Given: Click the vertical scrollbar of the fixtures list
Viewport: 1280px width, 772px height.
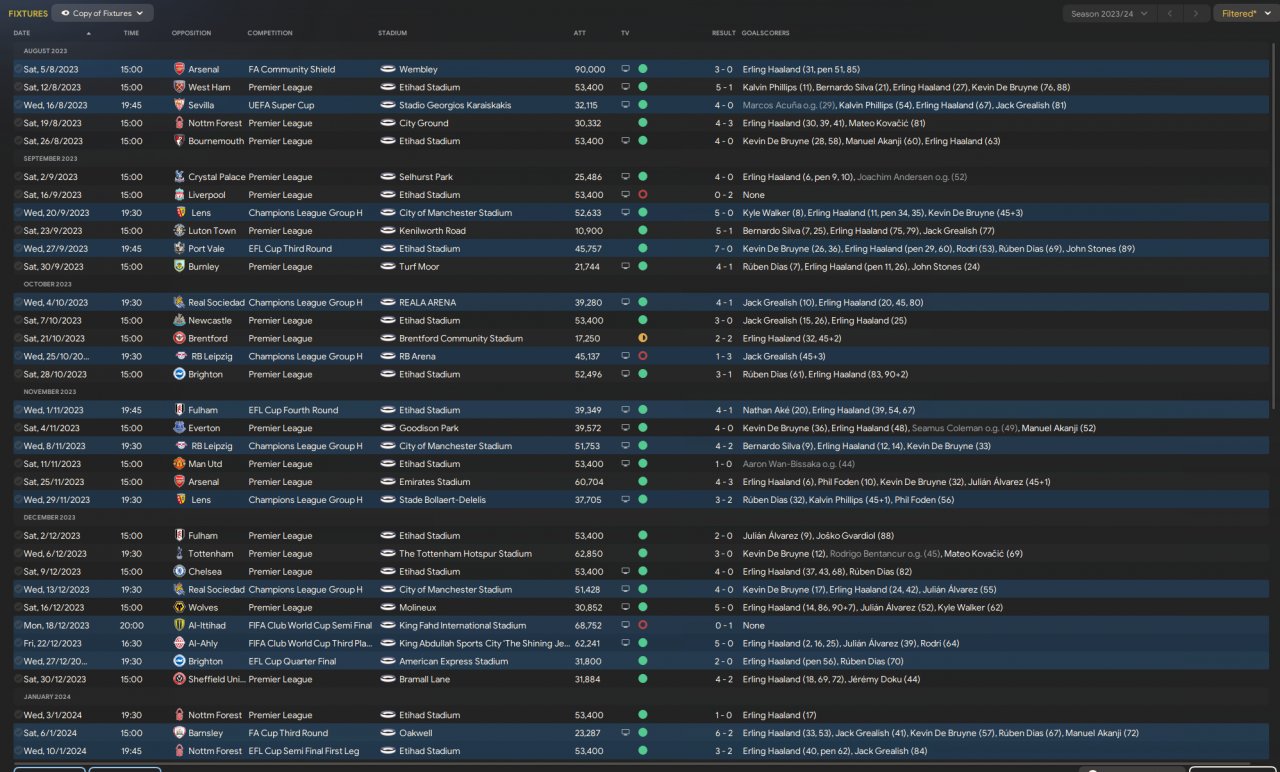Looking at the screenshot, I should click(1274, 225).
